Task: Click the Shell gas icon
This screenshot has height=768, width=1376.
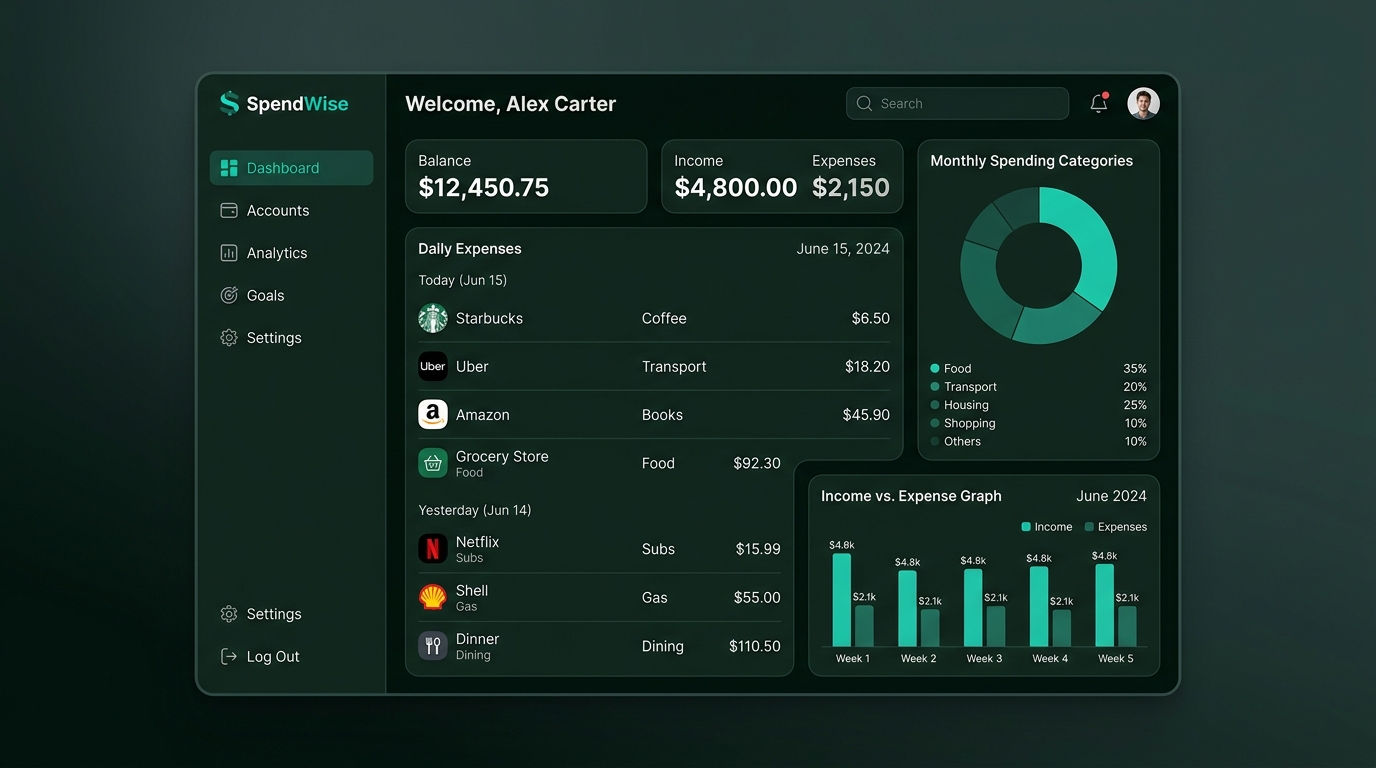Action: click(433, 597)
